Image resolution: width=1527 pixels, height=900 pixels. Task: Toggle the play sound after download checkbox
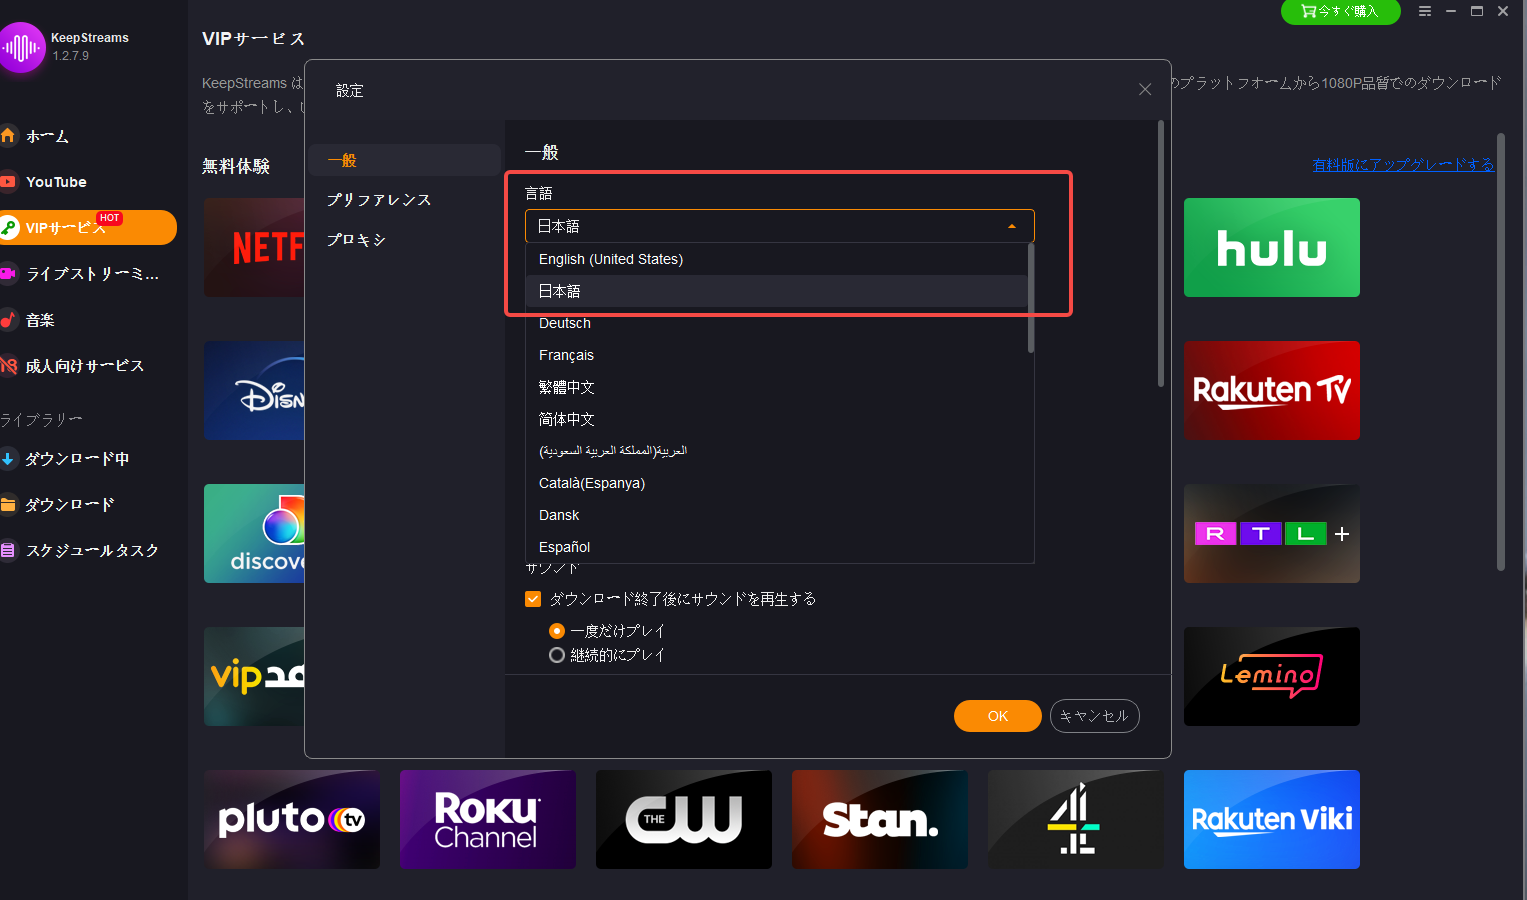533,599
